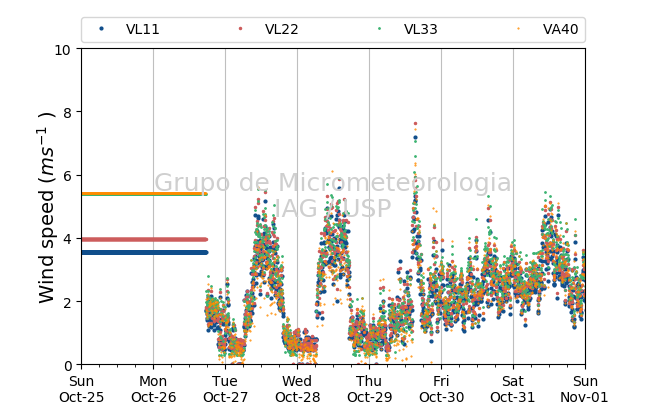Click the Fri Oct-30 x-axis label
650x409 pixels.
click(x=441, y=389)
